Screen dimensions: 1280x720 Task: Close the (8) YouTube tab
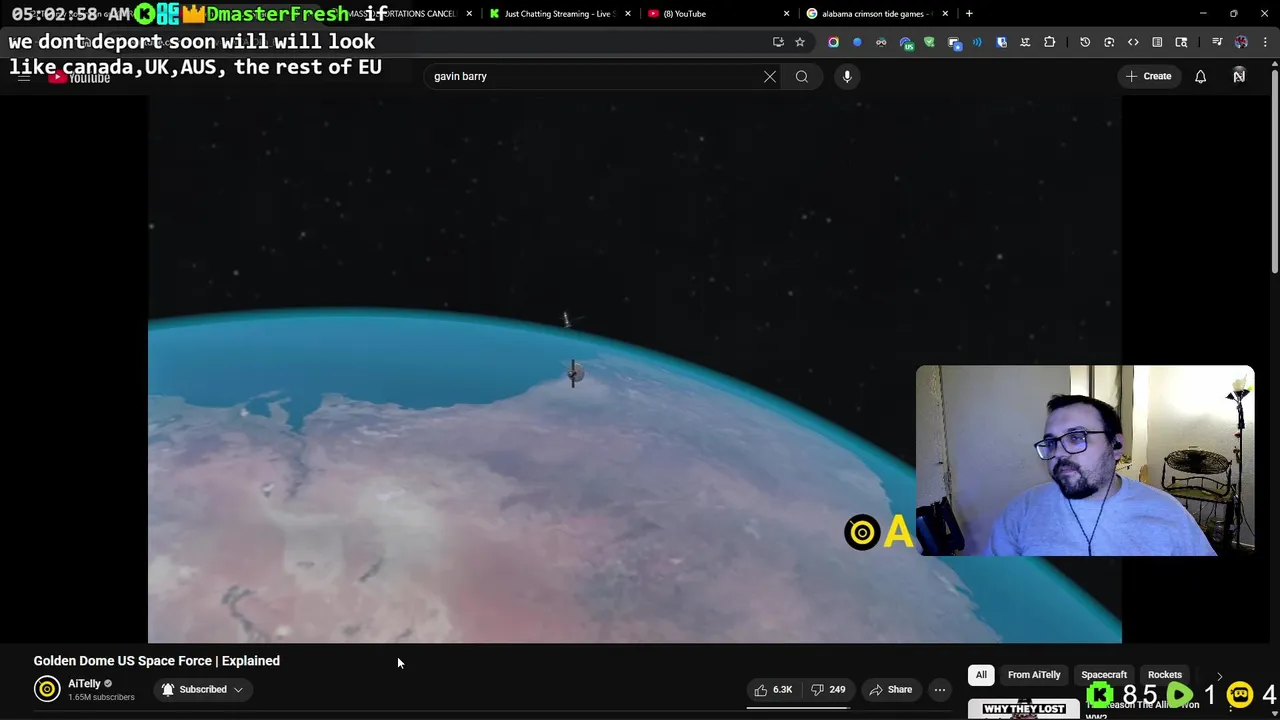pyautogui.click(x=786, y=14)
